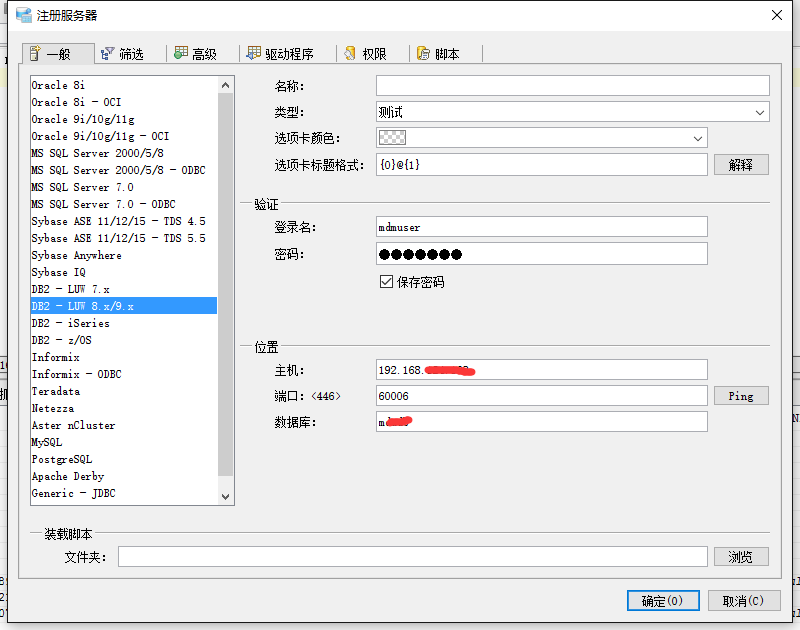The image size is (800, 630).
Task: Select highlighted DB2 - LUW 8.x/9.x
Action: click(124, 306)
